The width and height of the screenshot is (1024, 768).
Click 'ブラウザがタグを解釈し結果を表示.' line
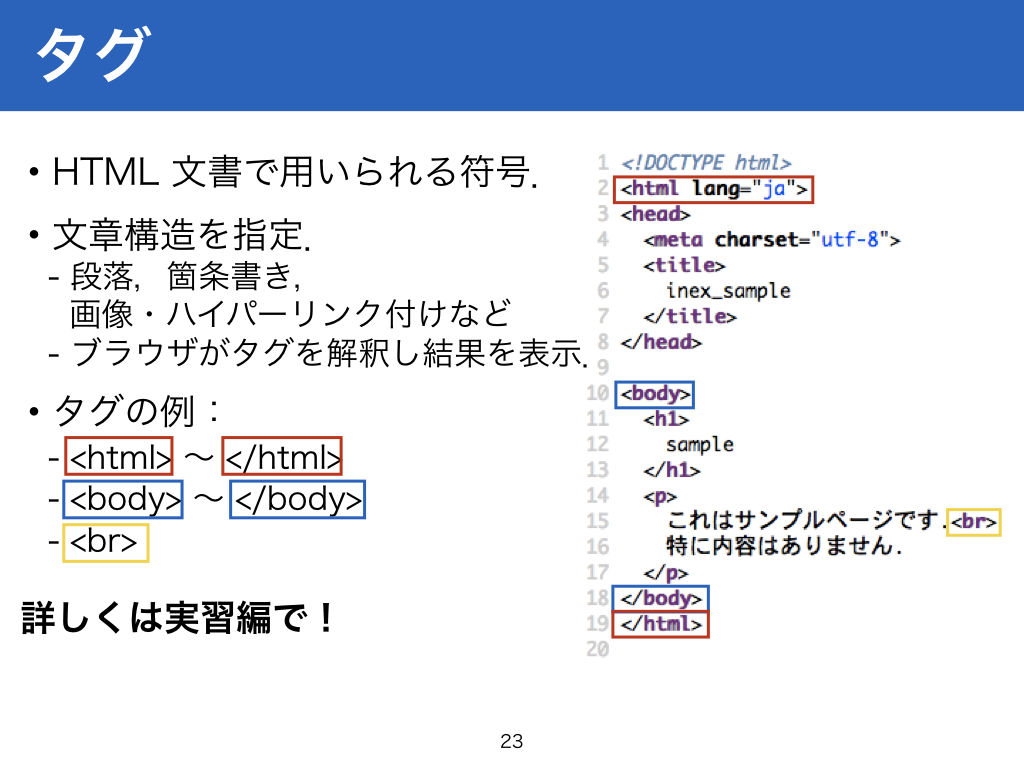click(329, 353)
